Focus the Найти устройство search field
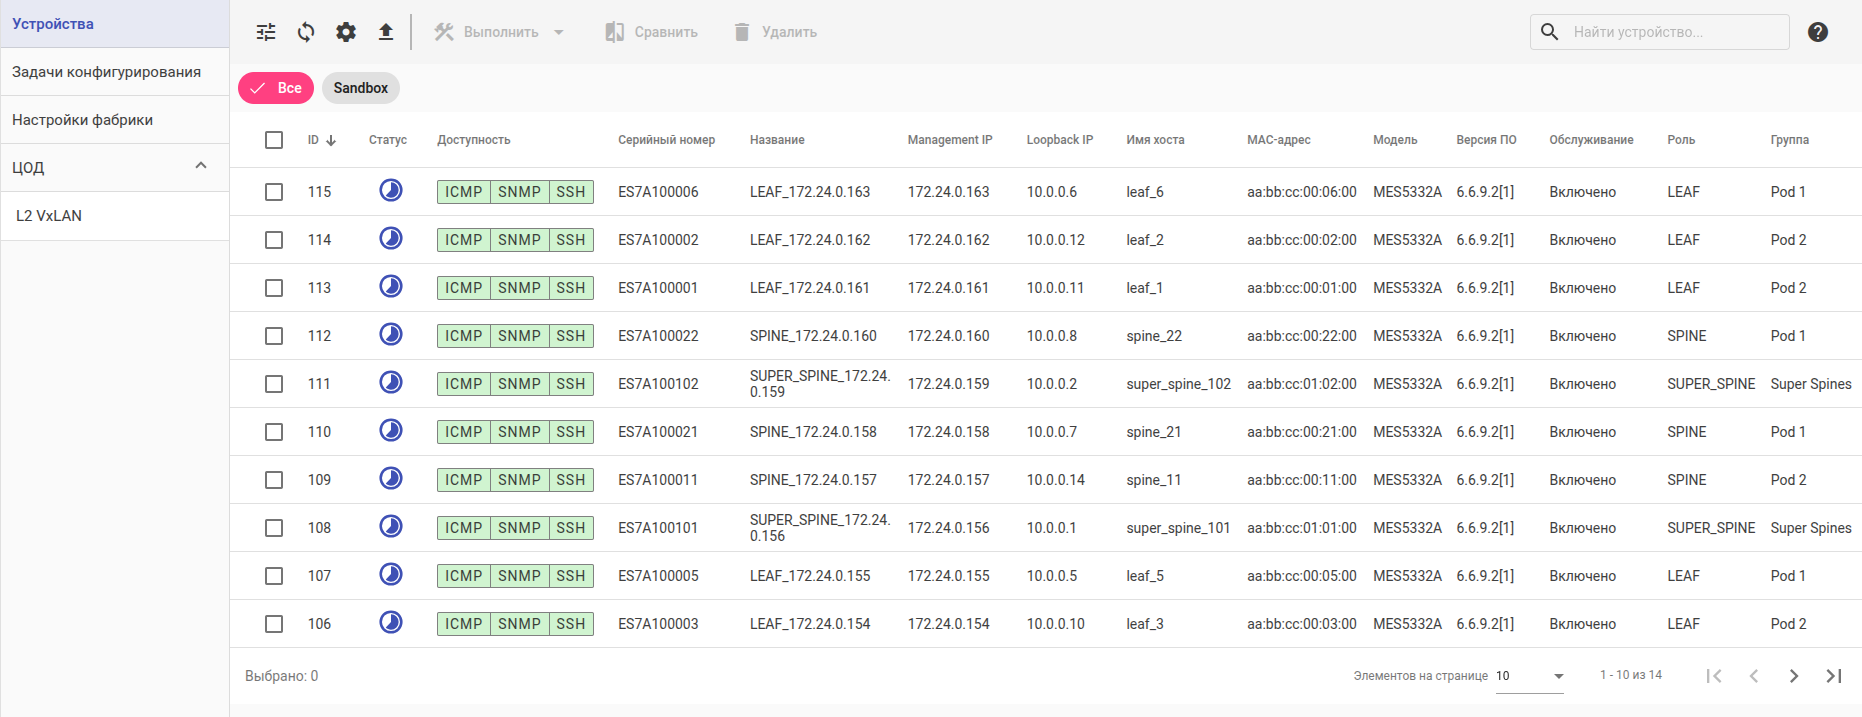Screen dimensions: 1862x717 point(1670,32)
